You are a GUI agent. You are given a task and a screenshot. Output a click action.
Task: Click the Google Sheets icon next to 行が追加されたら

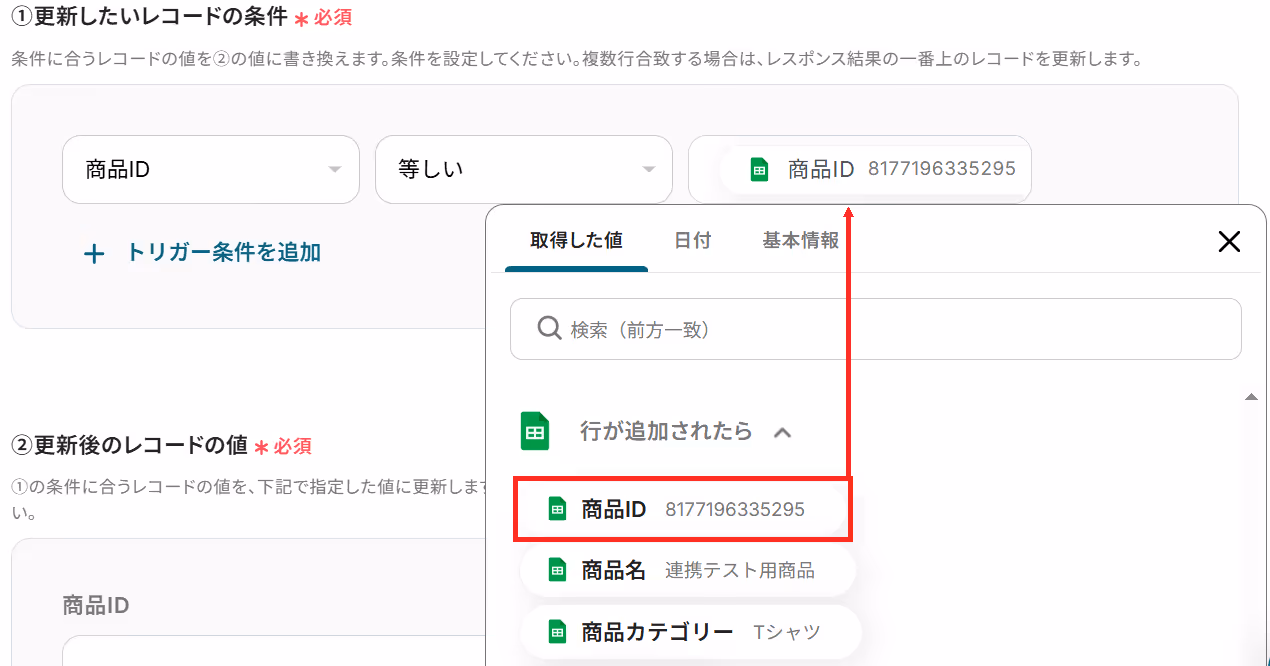click(535, 431)
